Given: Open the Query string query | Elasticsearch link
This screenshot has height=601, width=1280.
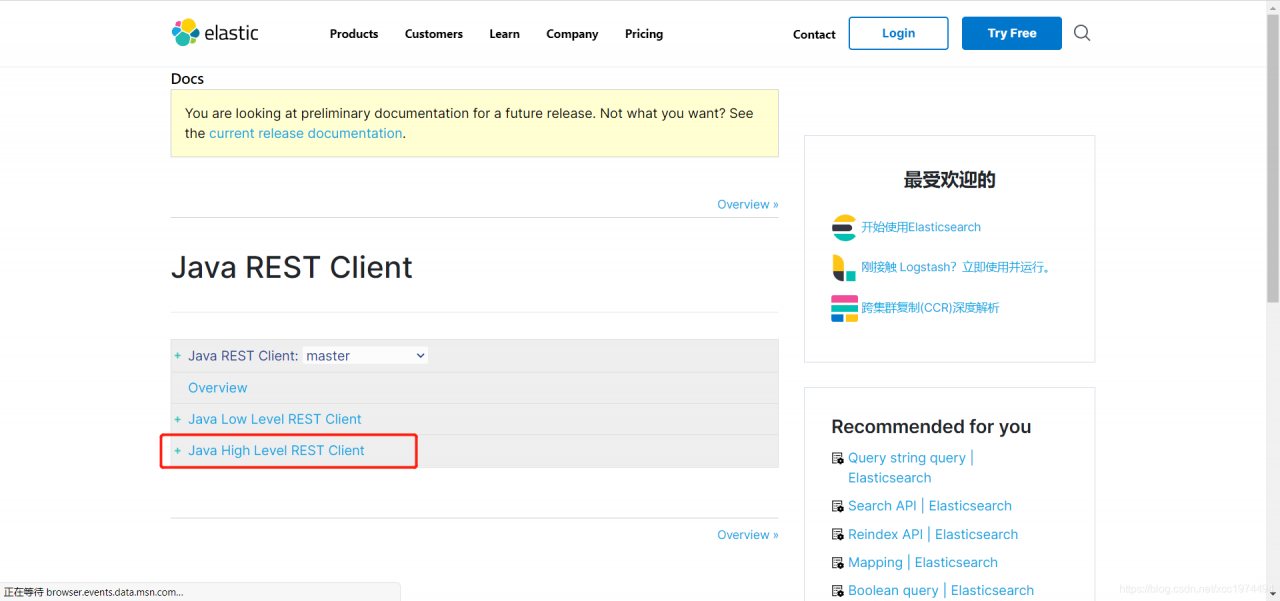Looking at the screenshot, I should [910, 468].
